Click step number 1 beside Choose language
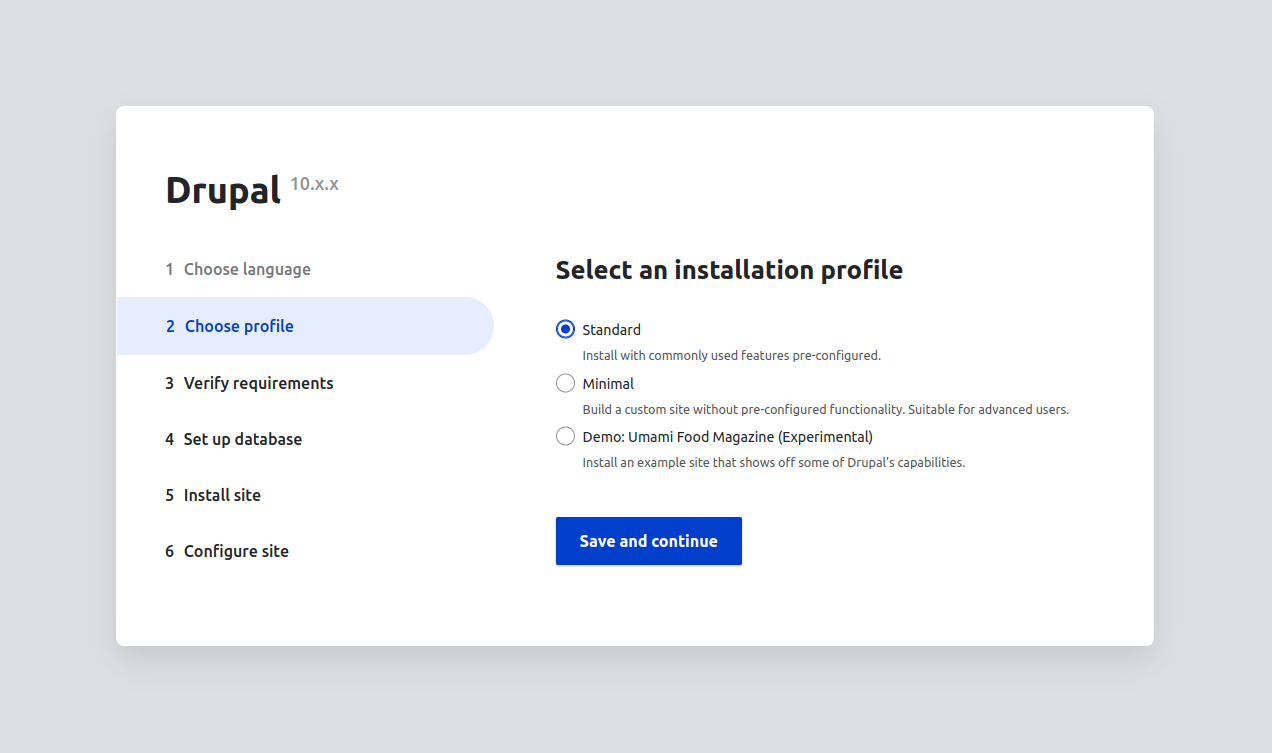 click(x=169, y=269)
